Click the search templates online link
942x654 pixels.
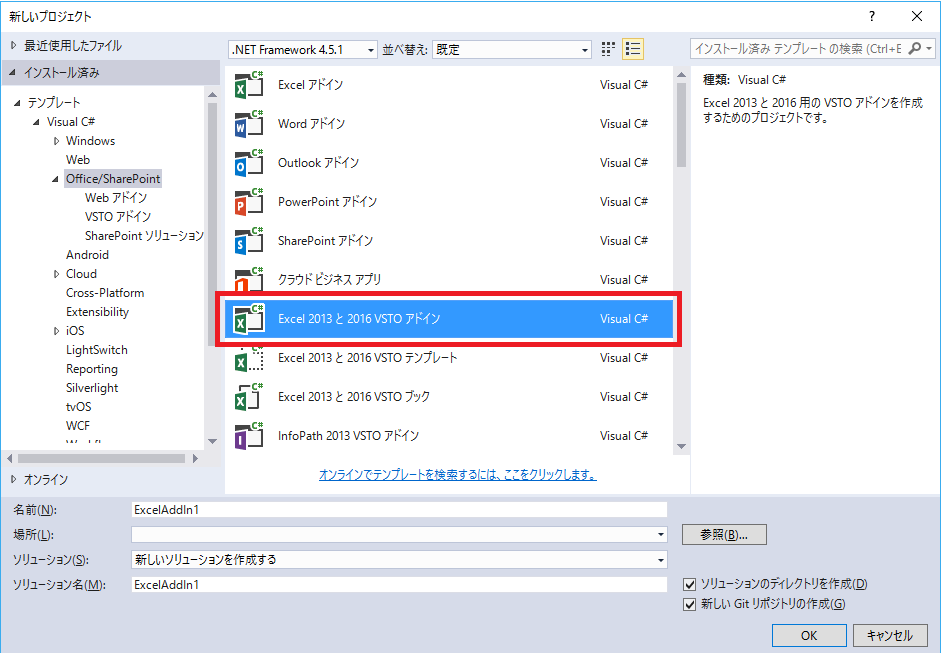click(458, 474)
